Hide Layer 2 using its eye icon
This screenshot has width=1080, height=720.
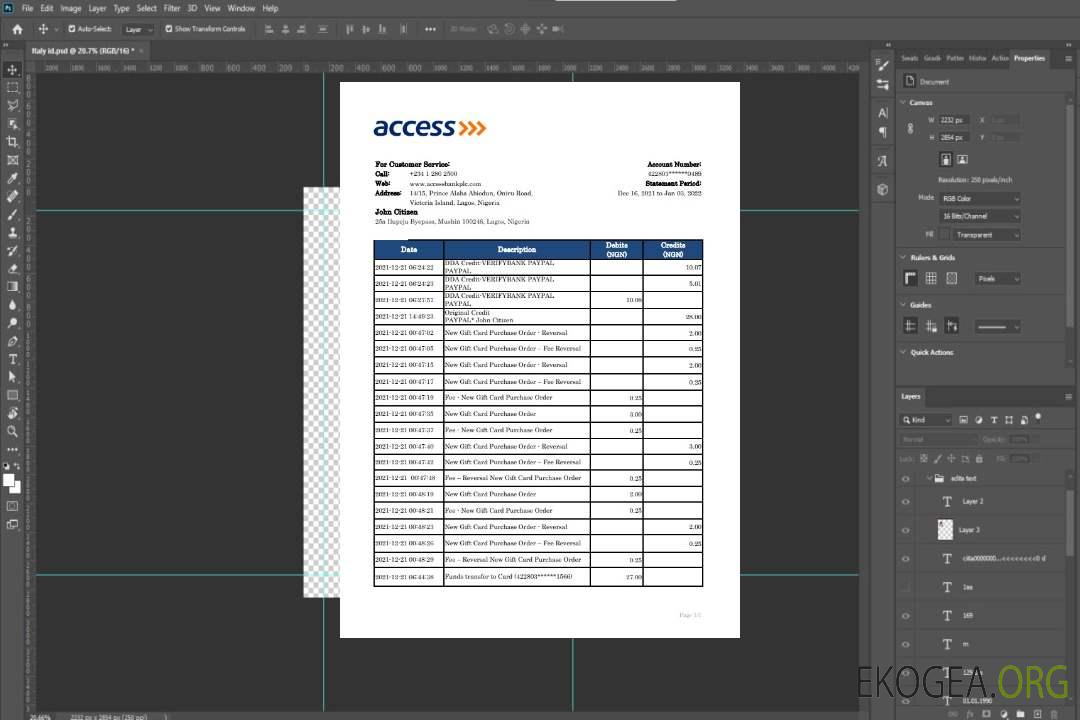tap(906, 502)
